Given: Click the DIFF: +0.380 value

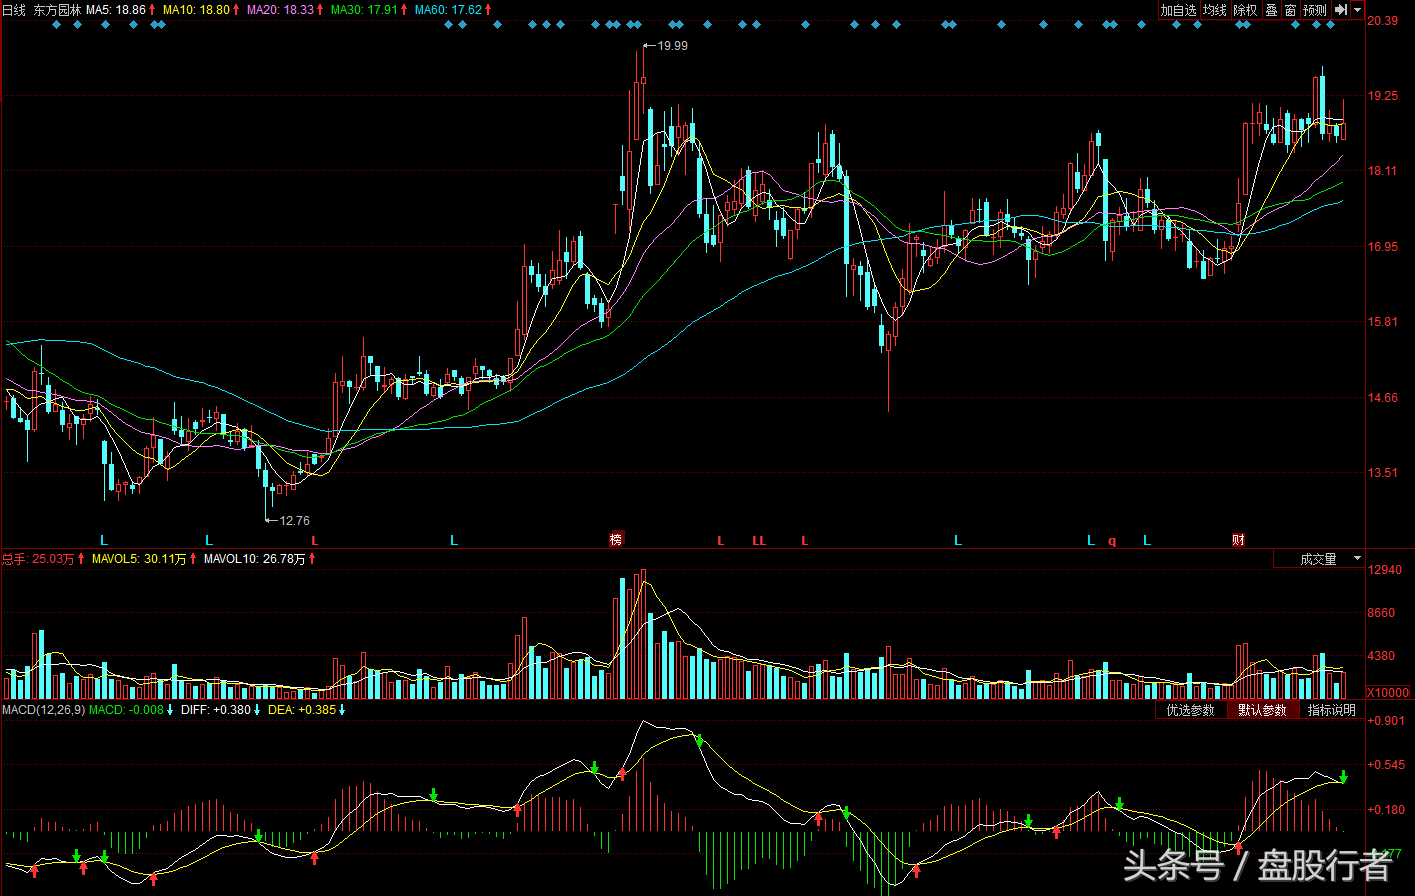Looking at the screenshot, I should [x=216, y=710].
